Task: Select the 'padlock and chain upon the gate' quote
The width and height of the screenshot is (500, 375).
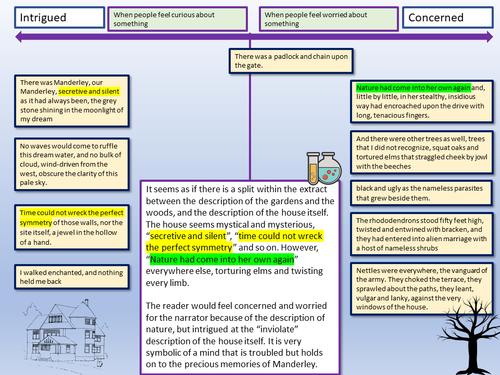Action: [291, 61]
